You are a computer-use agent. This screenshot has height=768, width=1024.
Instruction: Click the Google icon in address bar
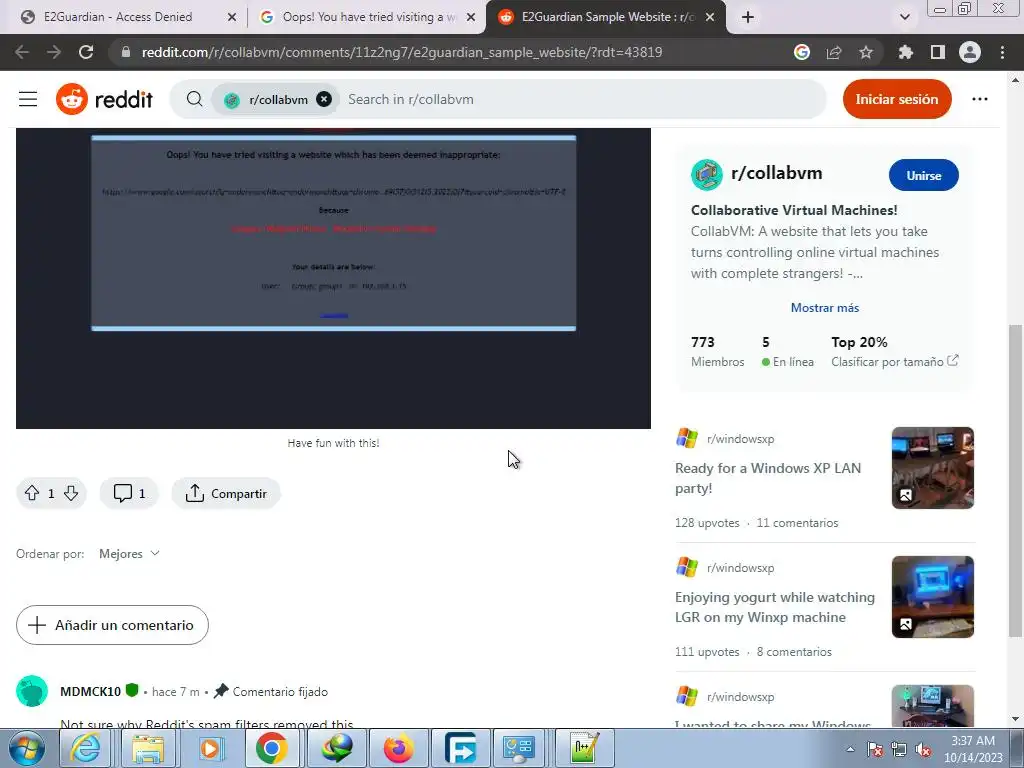point(802,52)
